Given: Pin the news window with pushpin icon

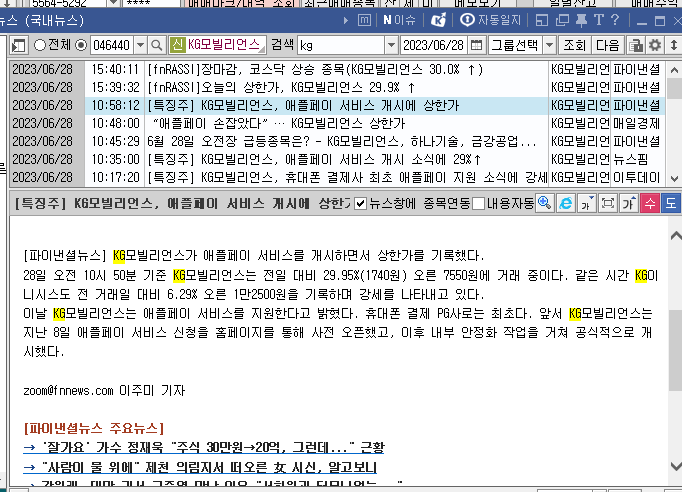Looking at the screenshot, I should point(581,20).
